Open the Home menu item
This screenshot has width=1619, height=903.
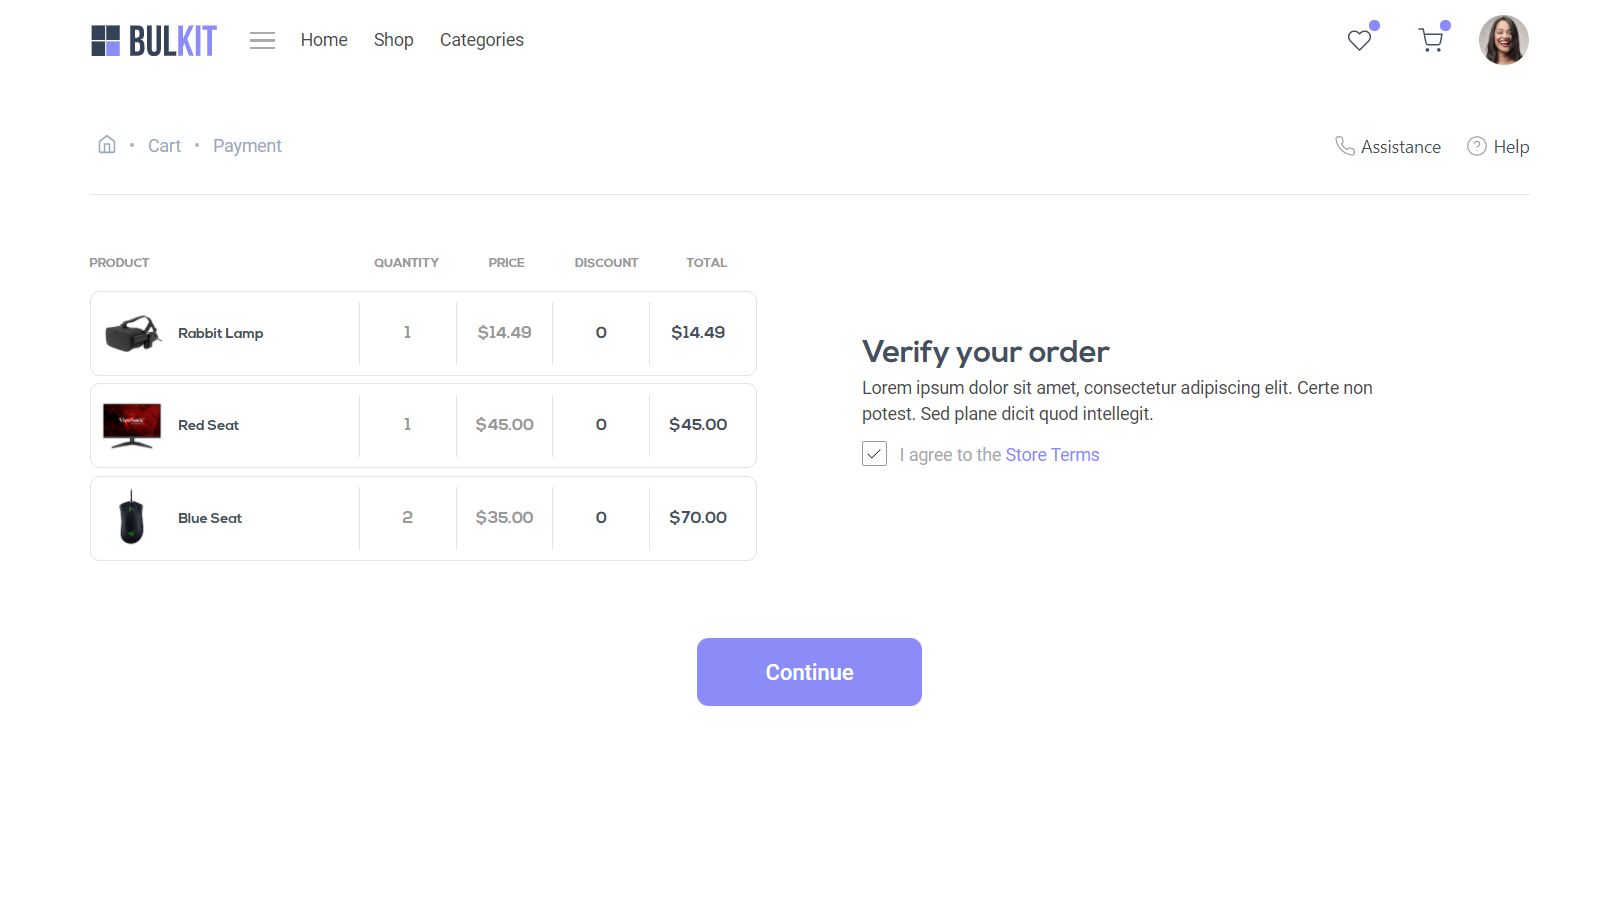tap(324, 40)
